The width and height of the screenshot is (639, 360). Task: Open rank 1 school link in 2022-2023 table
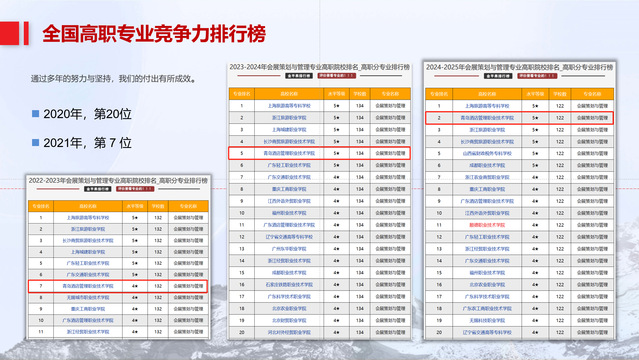pyautogui.click(x=88, y=218)
